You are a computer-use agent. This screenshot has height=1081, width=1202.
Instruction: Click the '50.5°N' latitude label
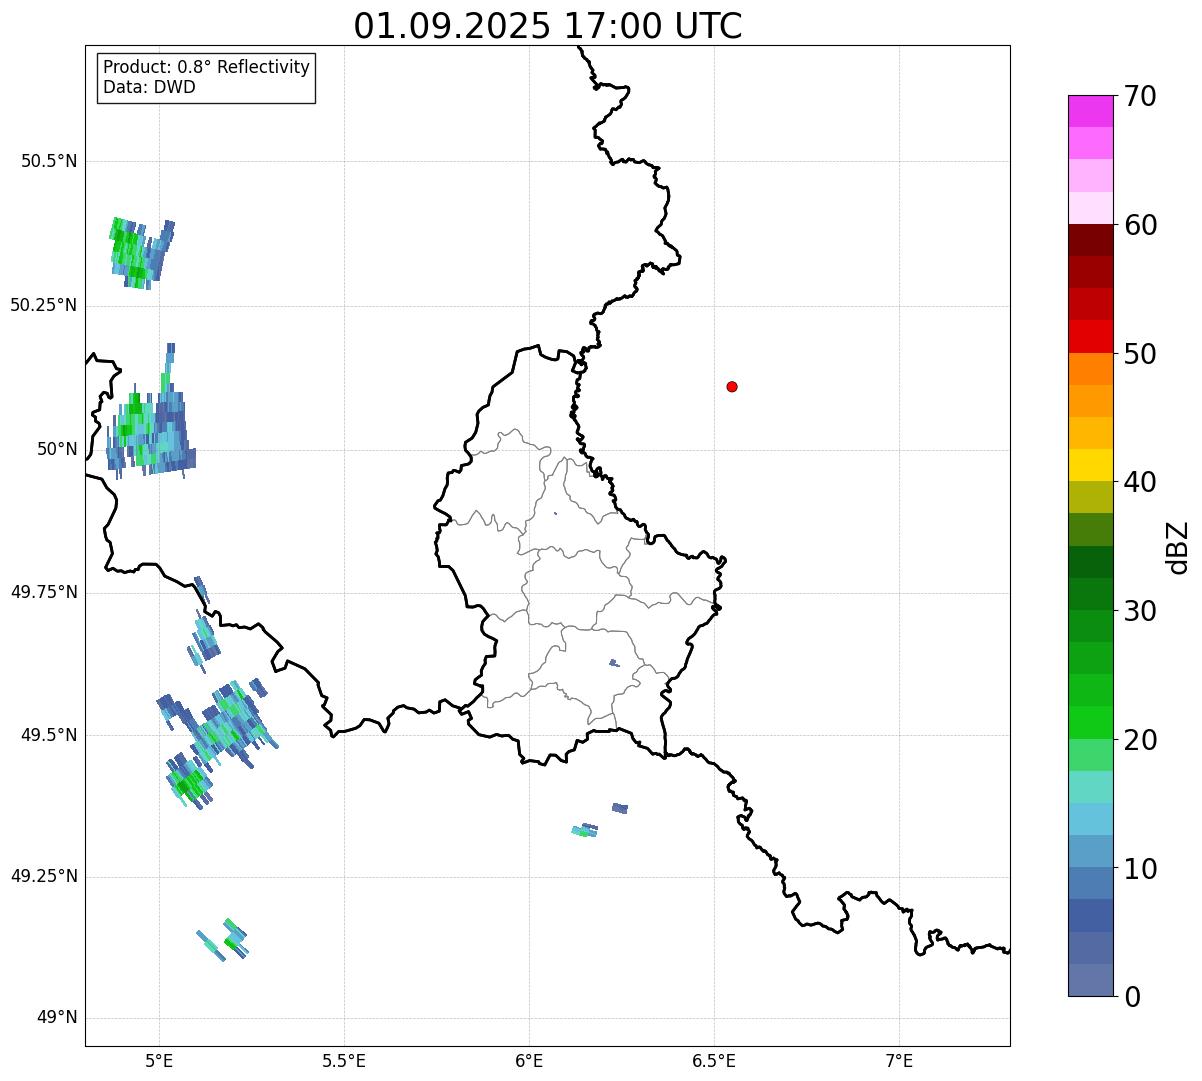point(49,161)
